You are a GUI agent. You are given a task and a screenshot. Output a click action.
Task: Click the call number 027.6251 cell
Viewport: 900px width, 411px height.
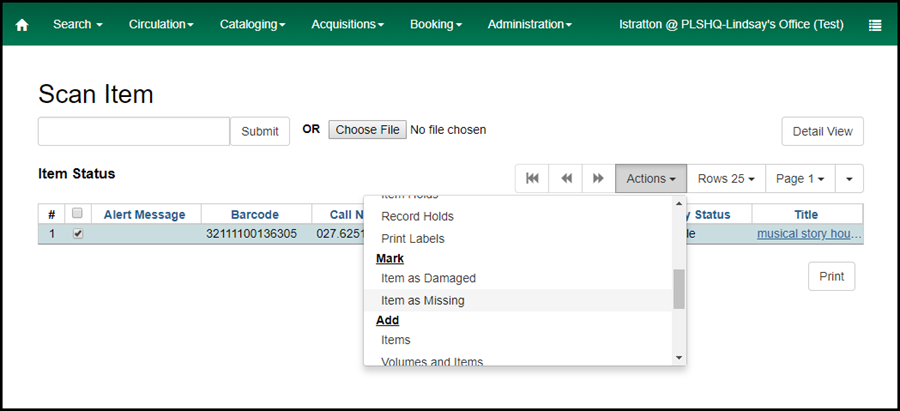(x=340, y=234)
